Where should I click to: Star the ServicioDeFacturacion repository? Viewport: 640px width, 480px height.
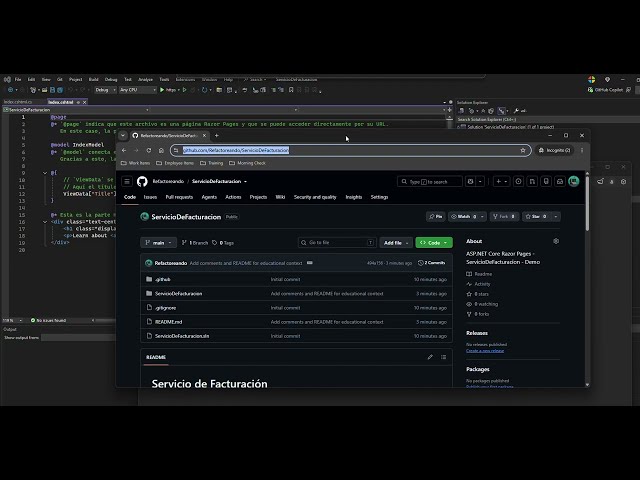pos(536,216)
